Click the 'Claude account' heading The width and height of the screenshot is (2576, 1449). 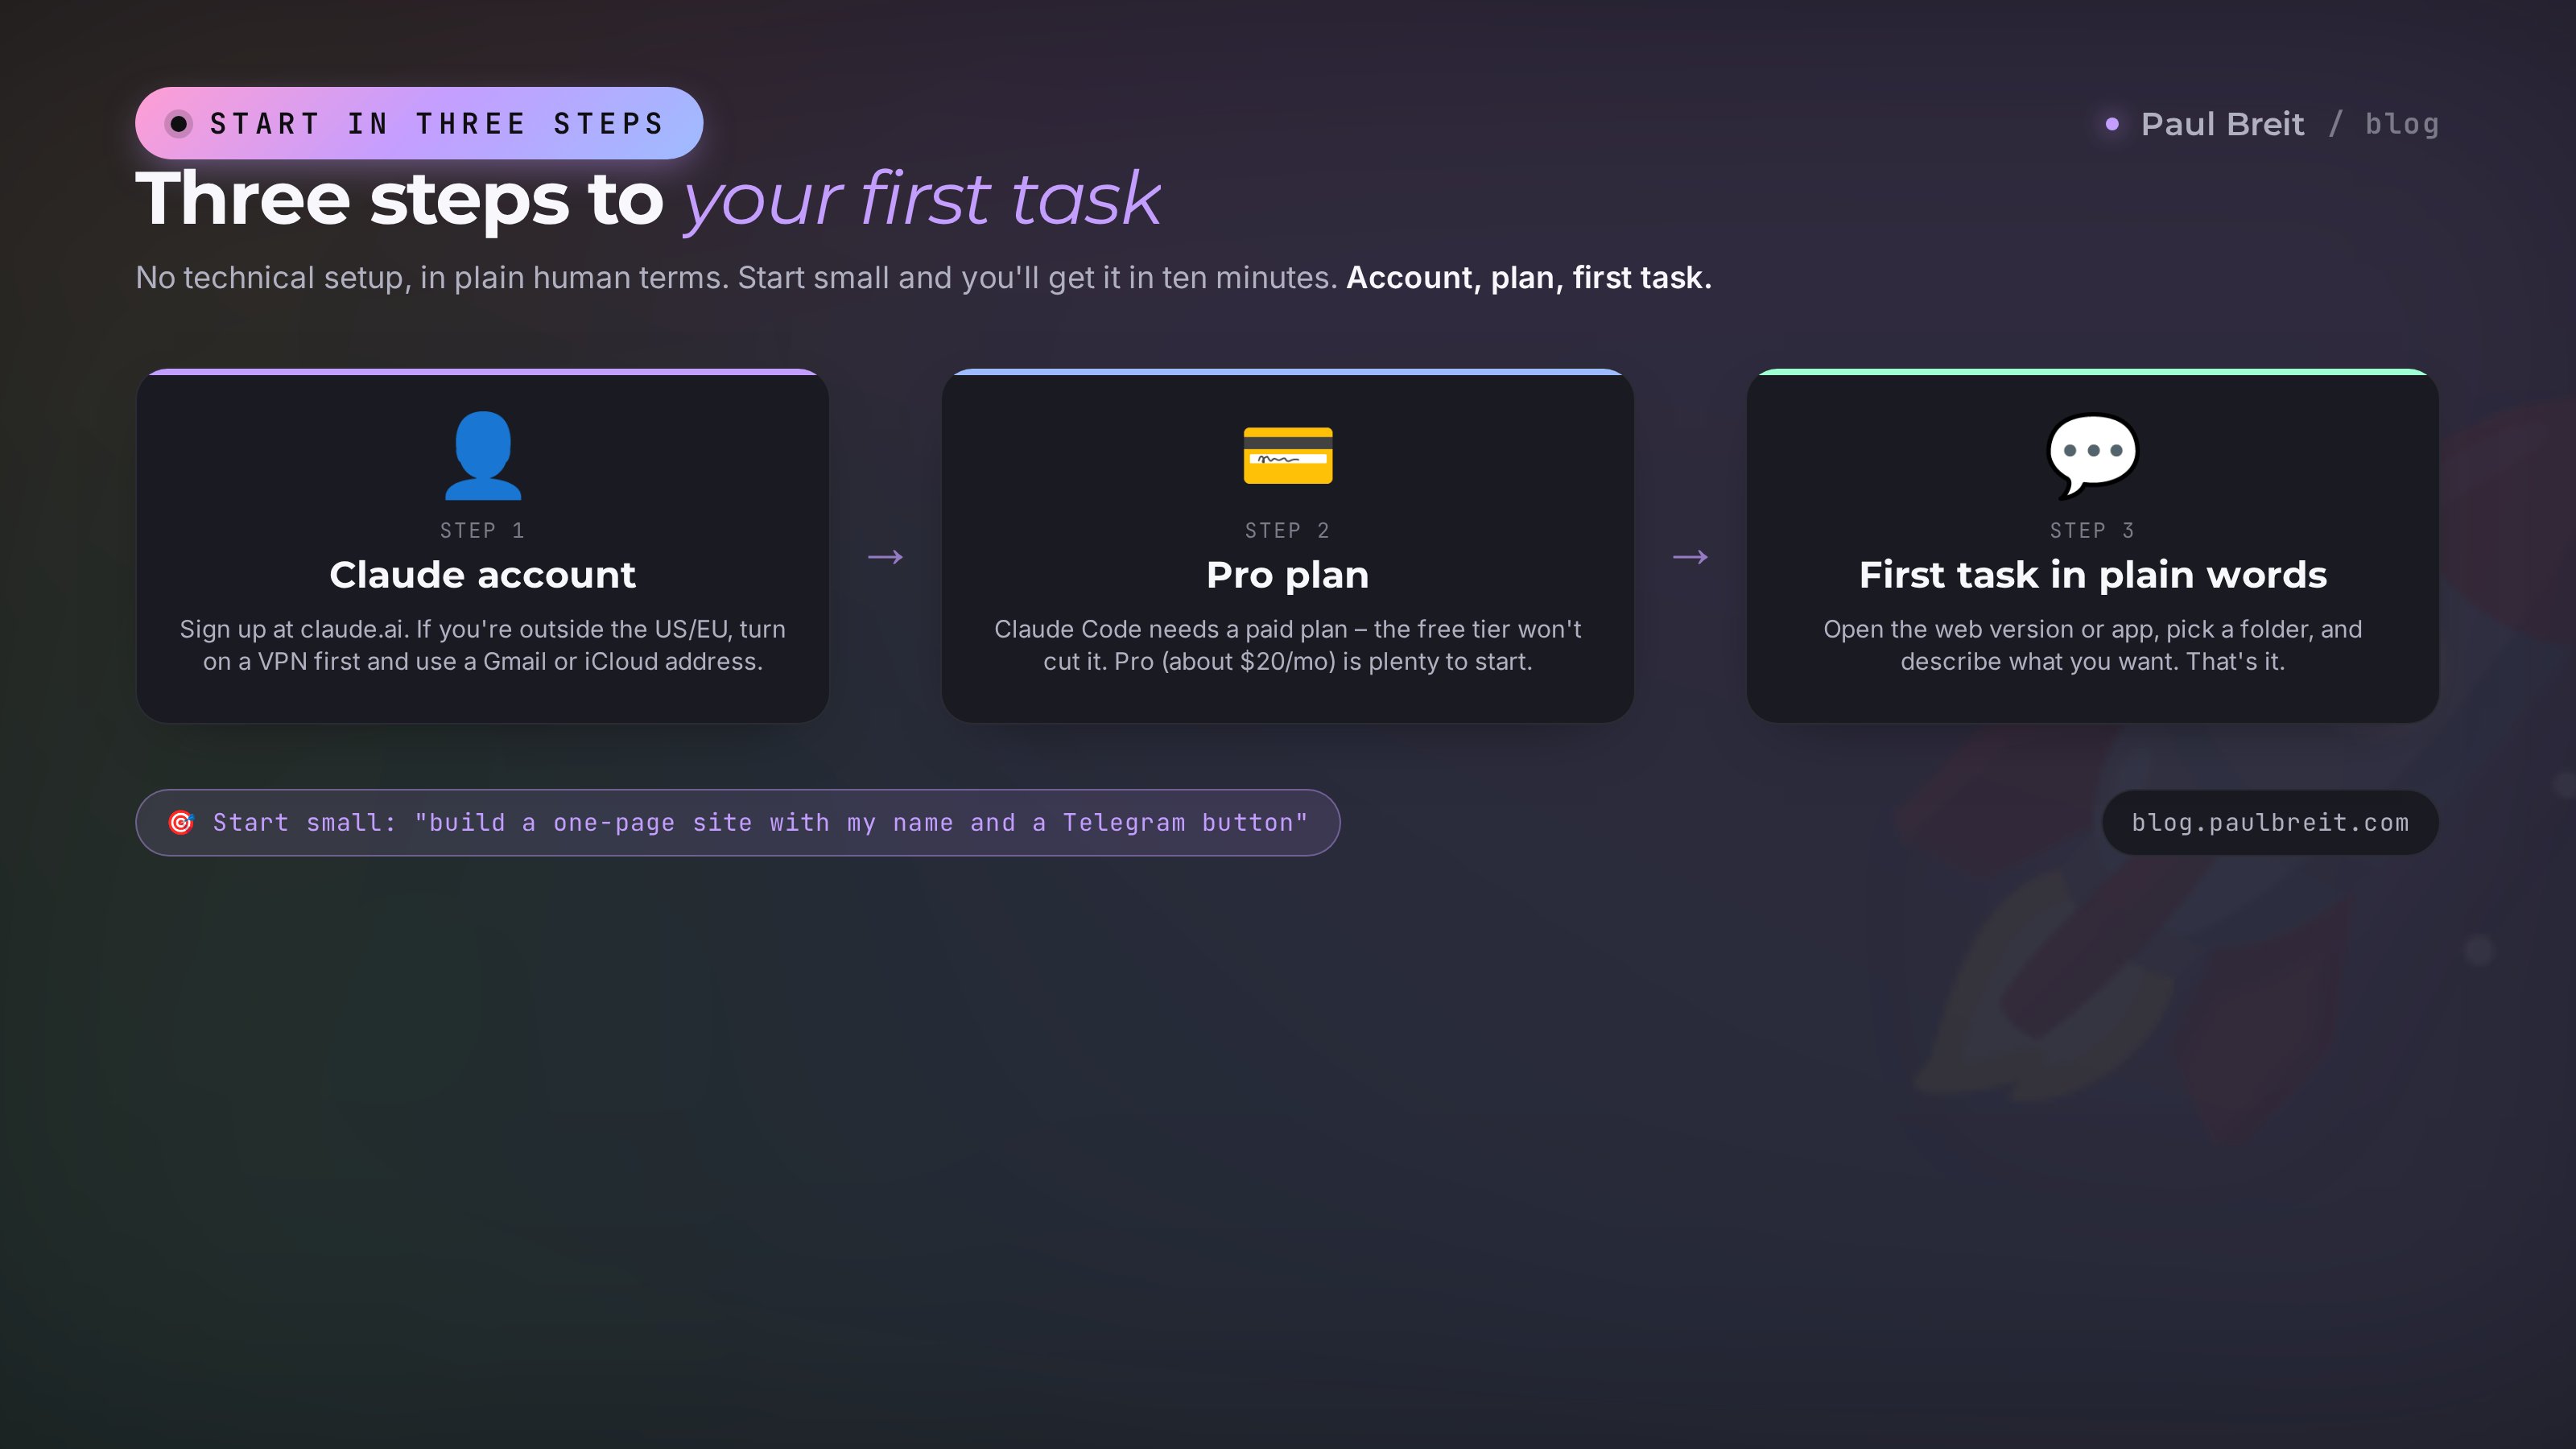pos(482,575)
